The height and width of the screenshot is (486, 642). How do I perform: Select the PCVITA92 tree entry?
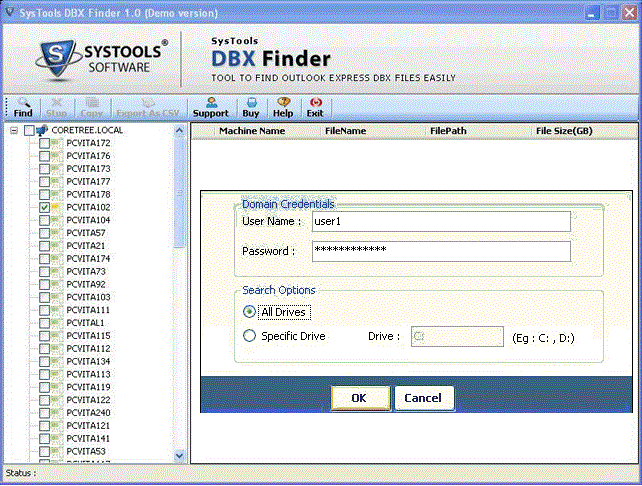coord(86,284)
